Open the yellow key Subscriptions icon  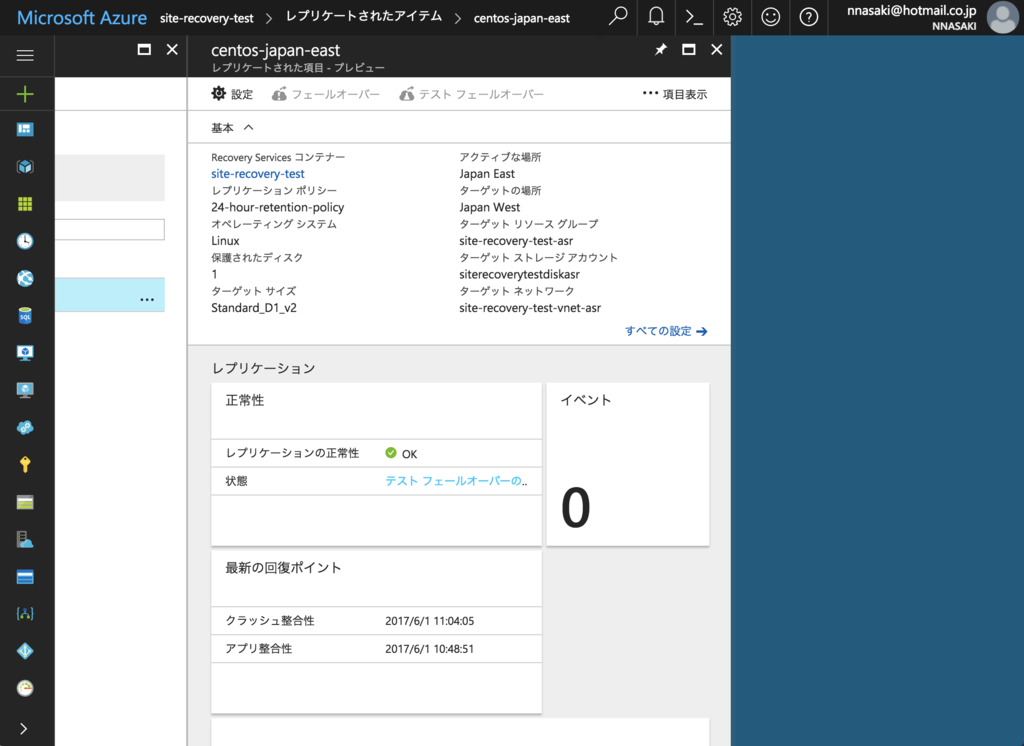[x=25, y=464]
